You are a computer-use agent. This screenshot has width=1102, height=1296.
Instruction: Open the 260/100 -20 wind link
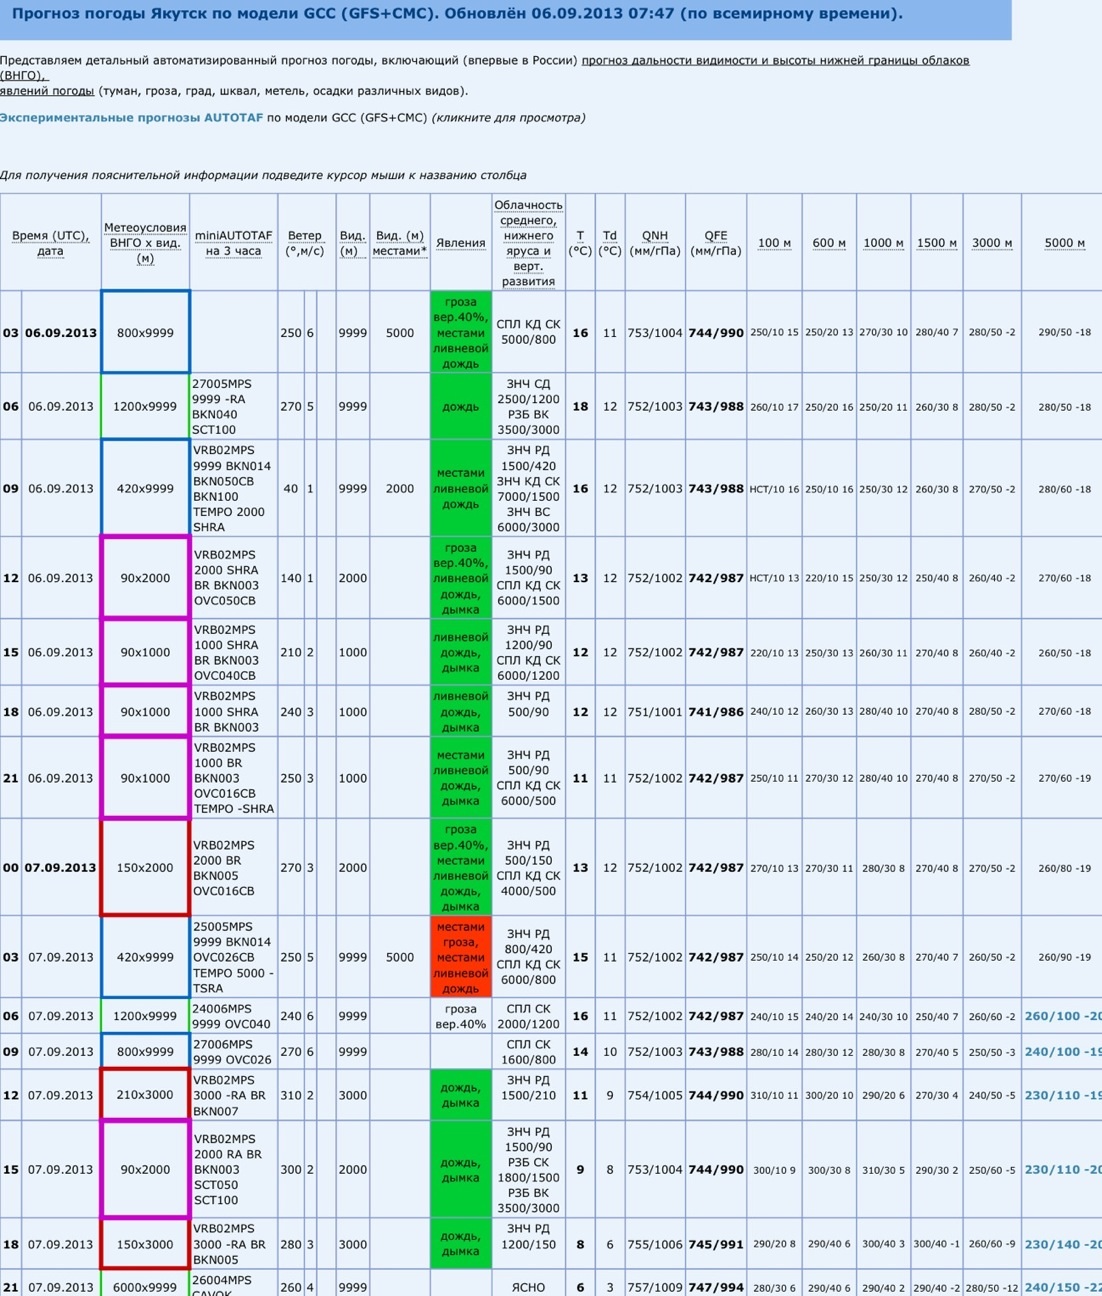point(1062,1016)
